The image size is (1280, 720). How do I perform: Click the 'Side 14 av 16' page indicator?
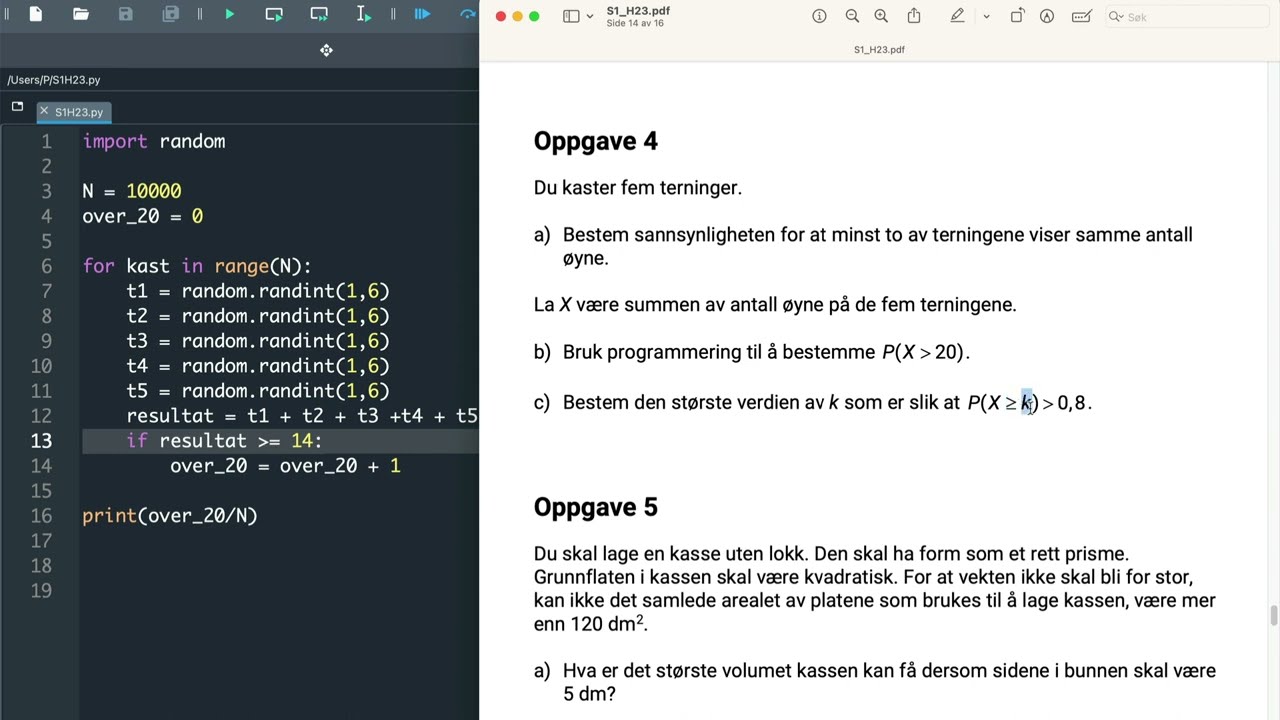coord(635,23)
